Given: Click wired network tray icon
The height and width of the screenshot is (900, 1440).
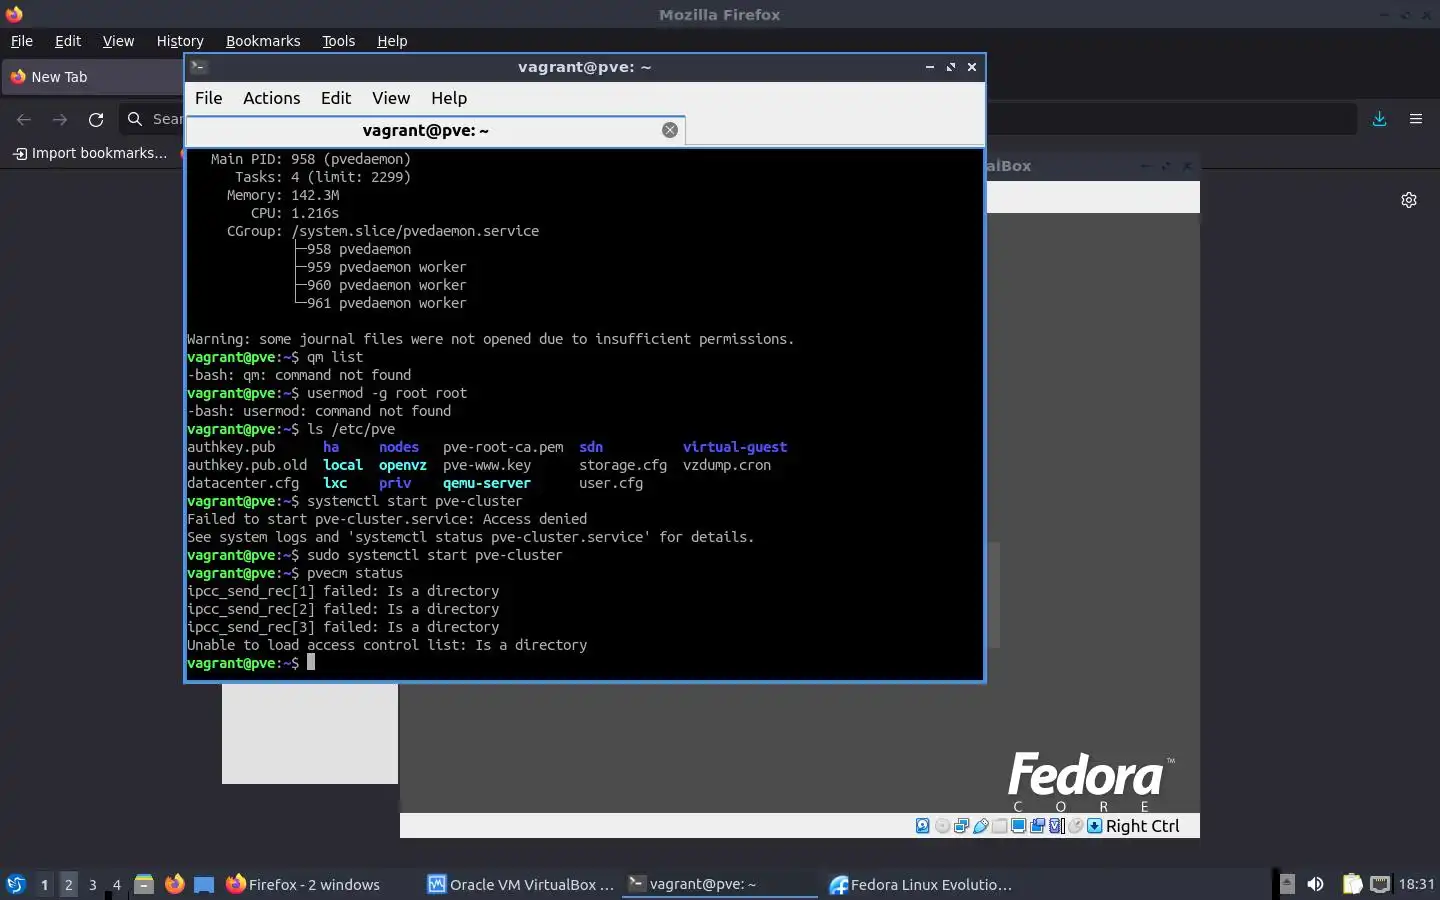Looking at the screenshot, I should tap(1380, 884).
